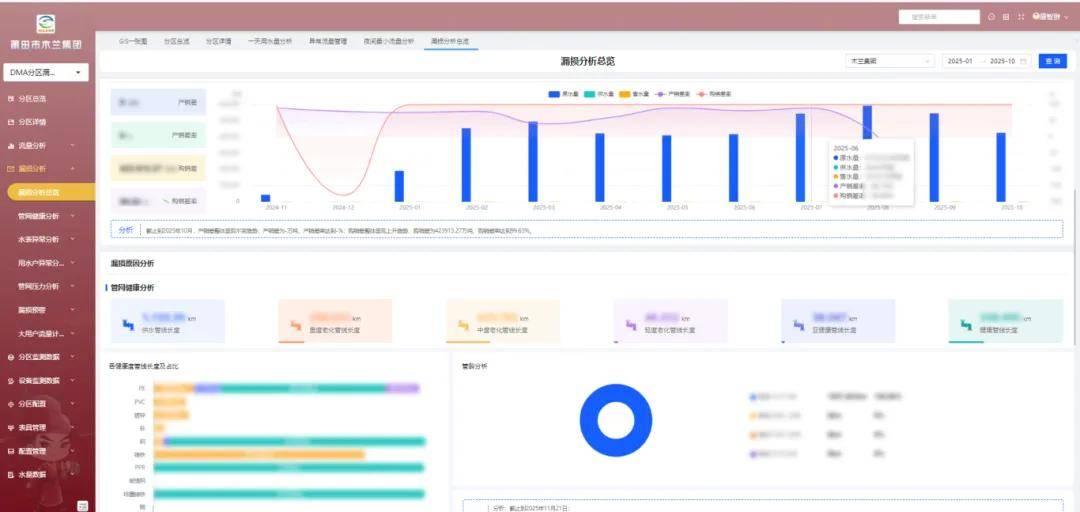1080x512 pixels.
Task: Open the DMA分区 system dropdown
Action: [47, 72]
